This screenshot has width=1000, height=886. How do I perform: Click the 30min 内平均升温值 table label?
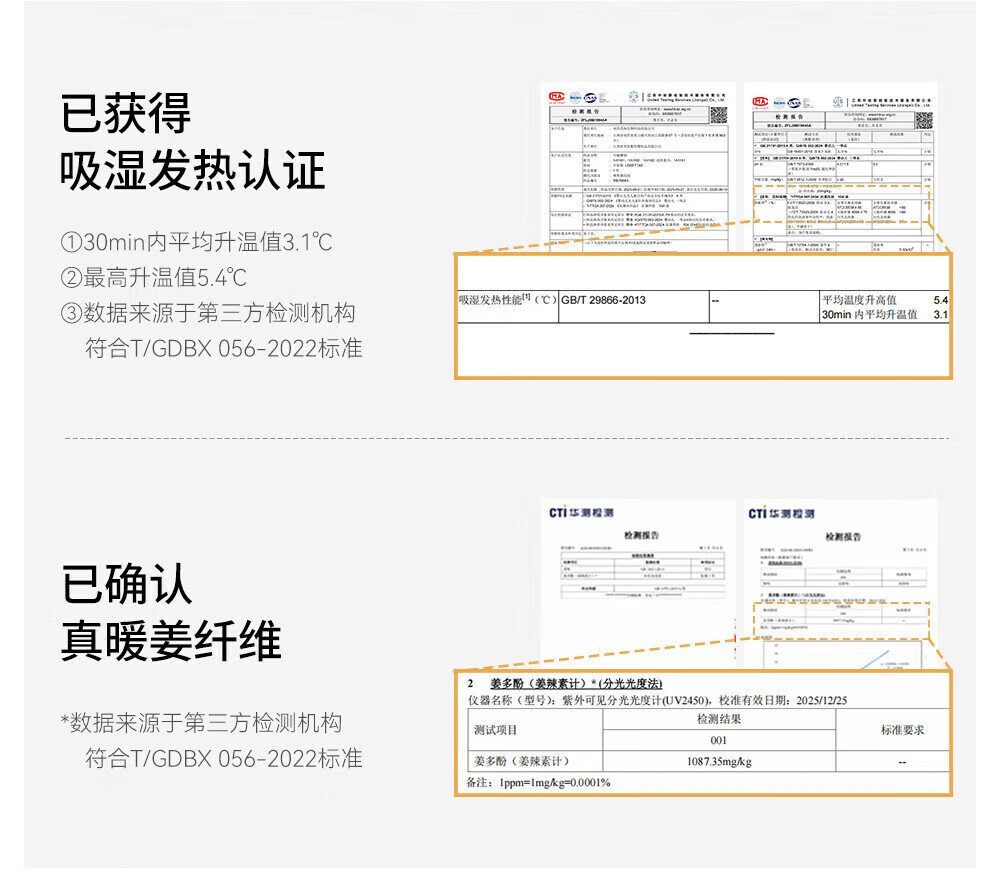(x=869, y=314)
